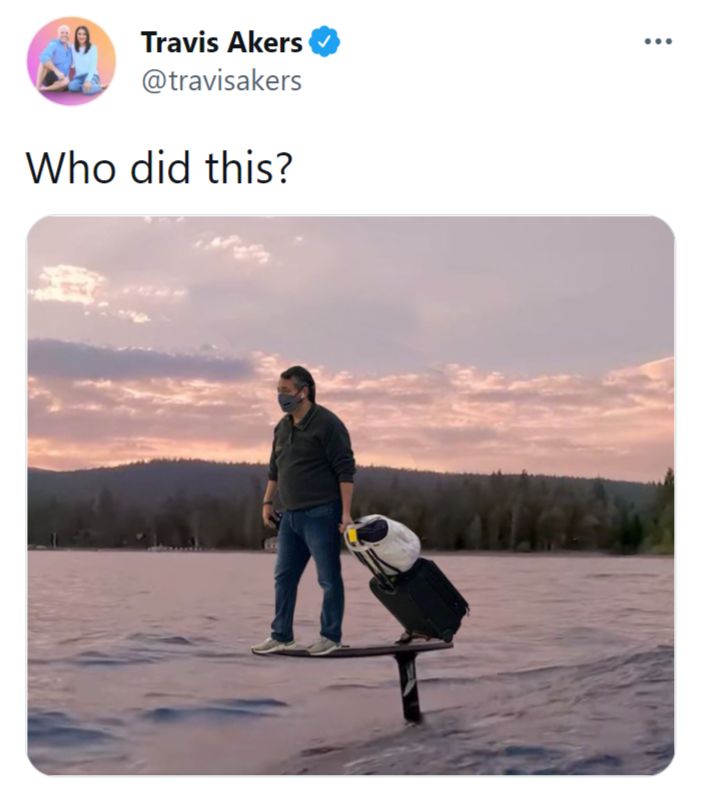This screenshot has height=810, width=706.
Task: Click the word "Who" in the tweet
Action: [x=71, y=167]
